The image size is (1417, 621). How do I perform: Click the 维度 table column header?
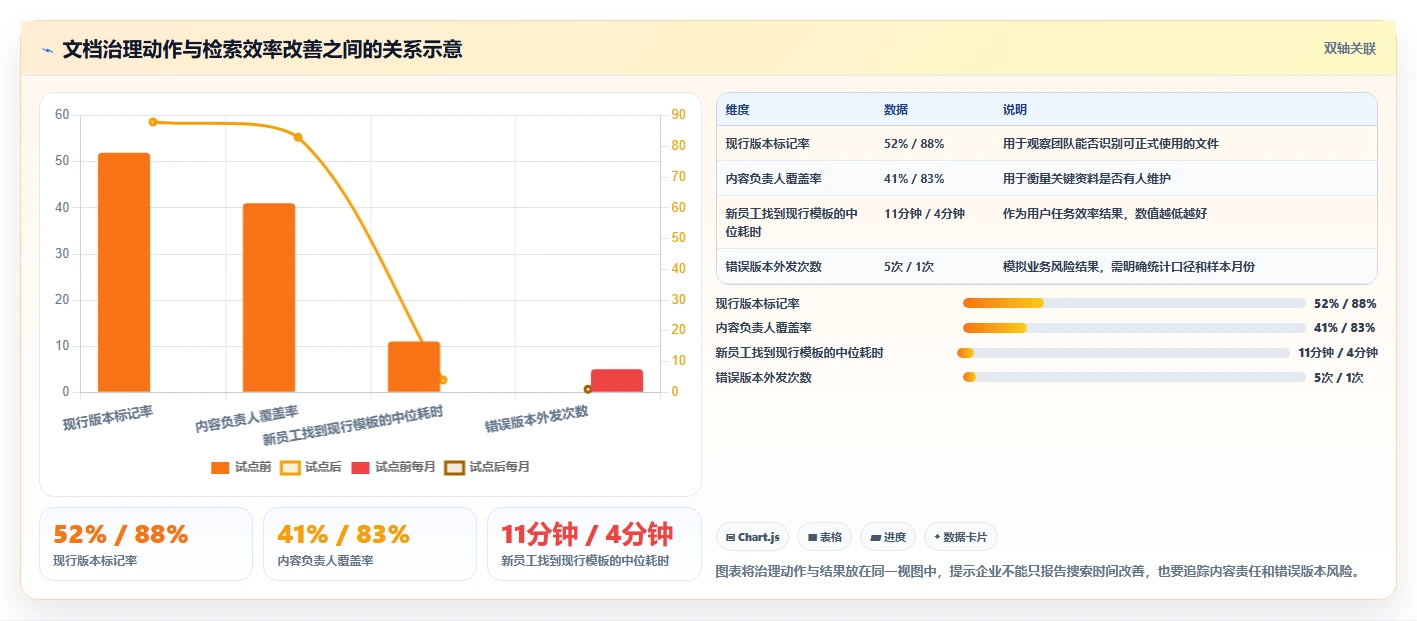click(x=738, y=110)
